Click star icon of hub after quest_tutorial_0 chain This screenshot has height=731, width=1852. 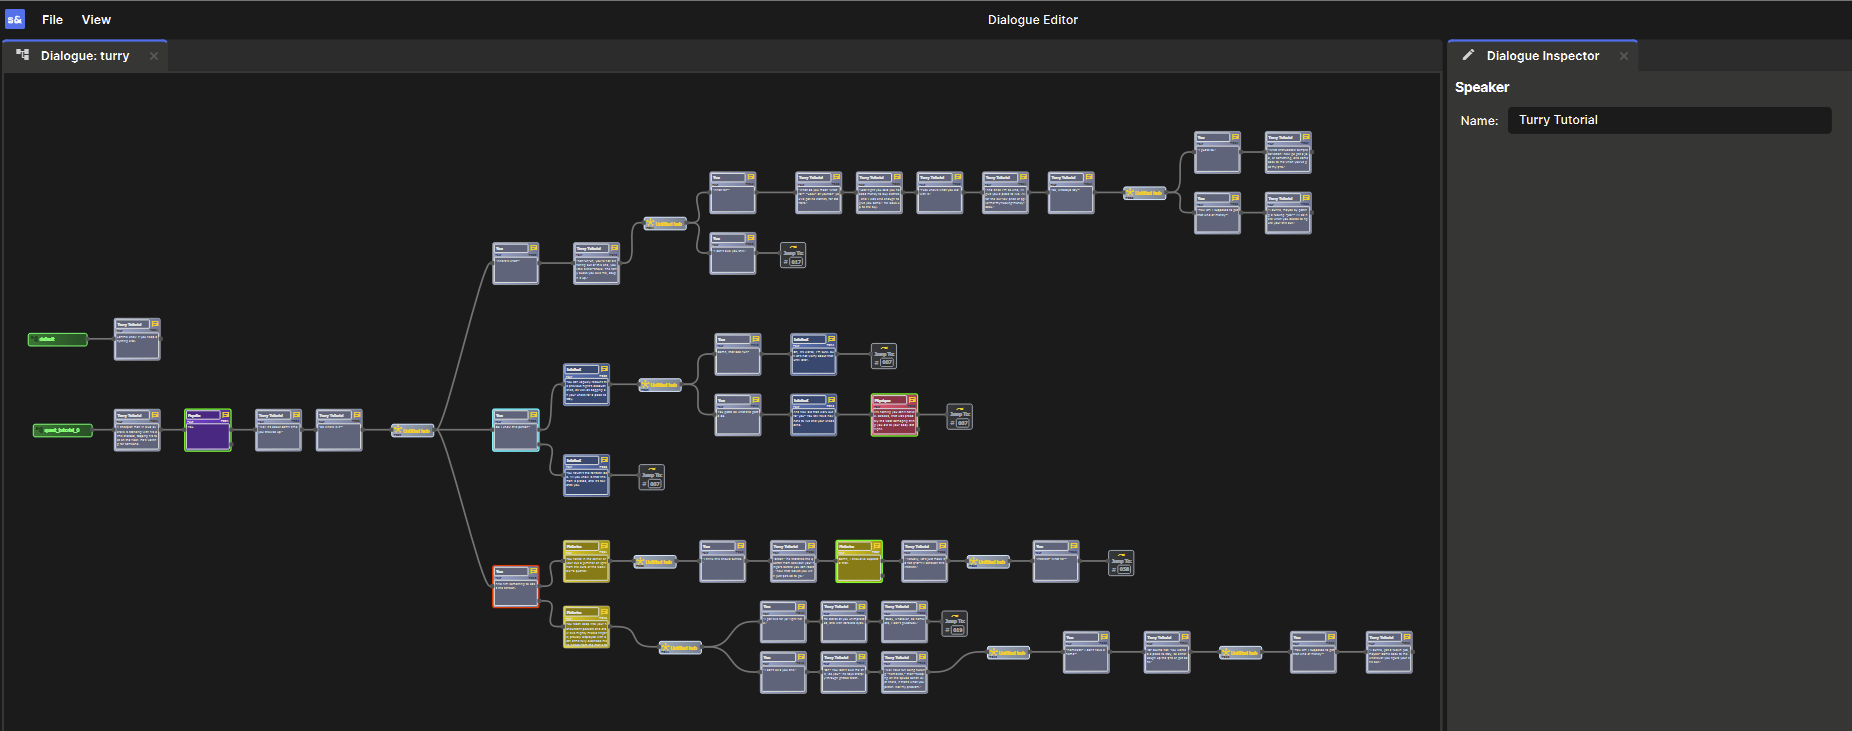tap(398, 430)
